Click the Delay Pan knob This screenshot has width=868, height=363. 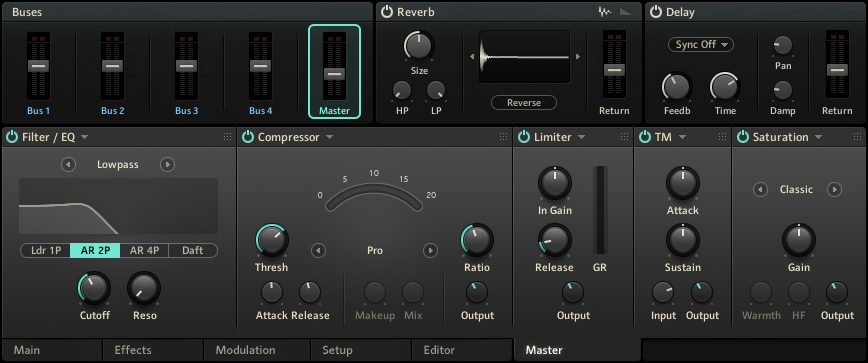click(783, 45)
